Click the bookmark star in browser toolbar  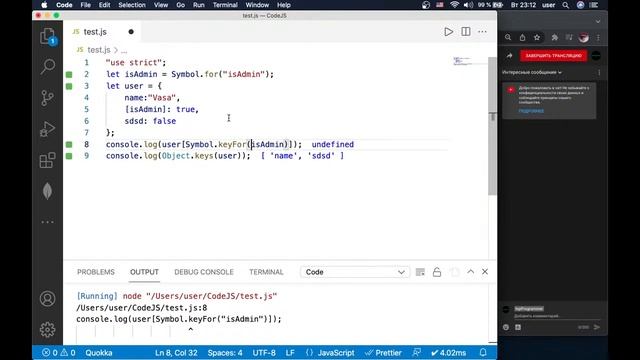click(x=537, y=38)
